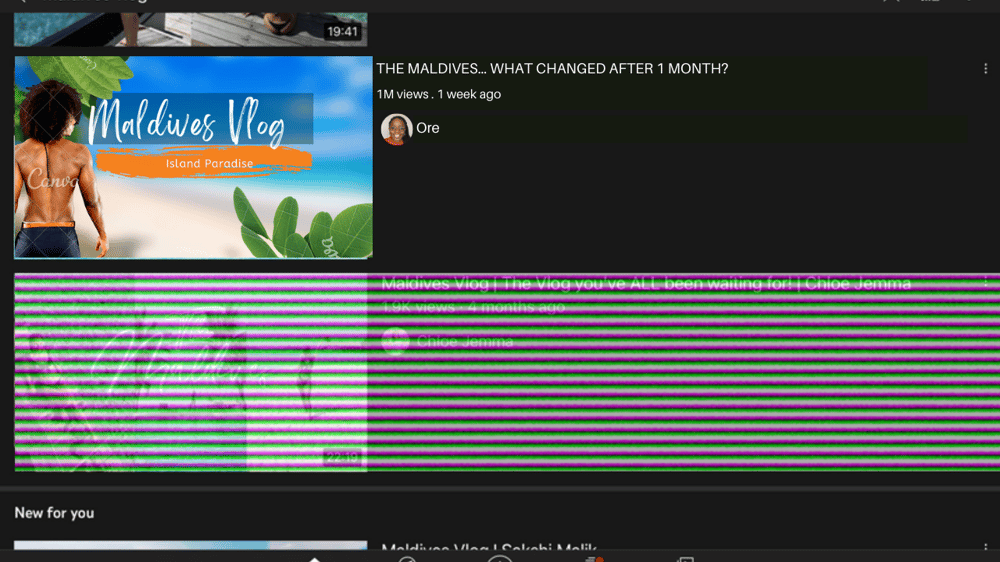Open Chloe Jemma's channel avatar
The image size is (1000, 562).
point(395,341)
